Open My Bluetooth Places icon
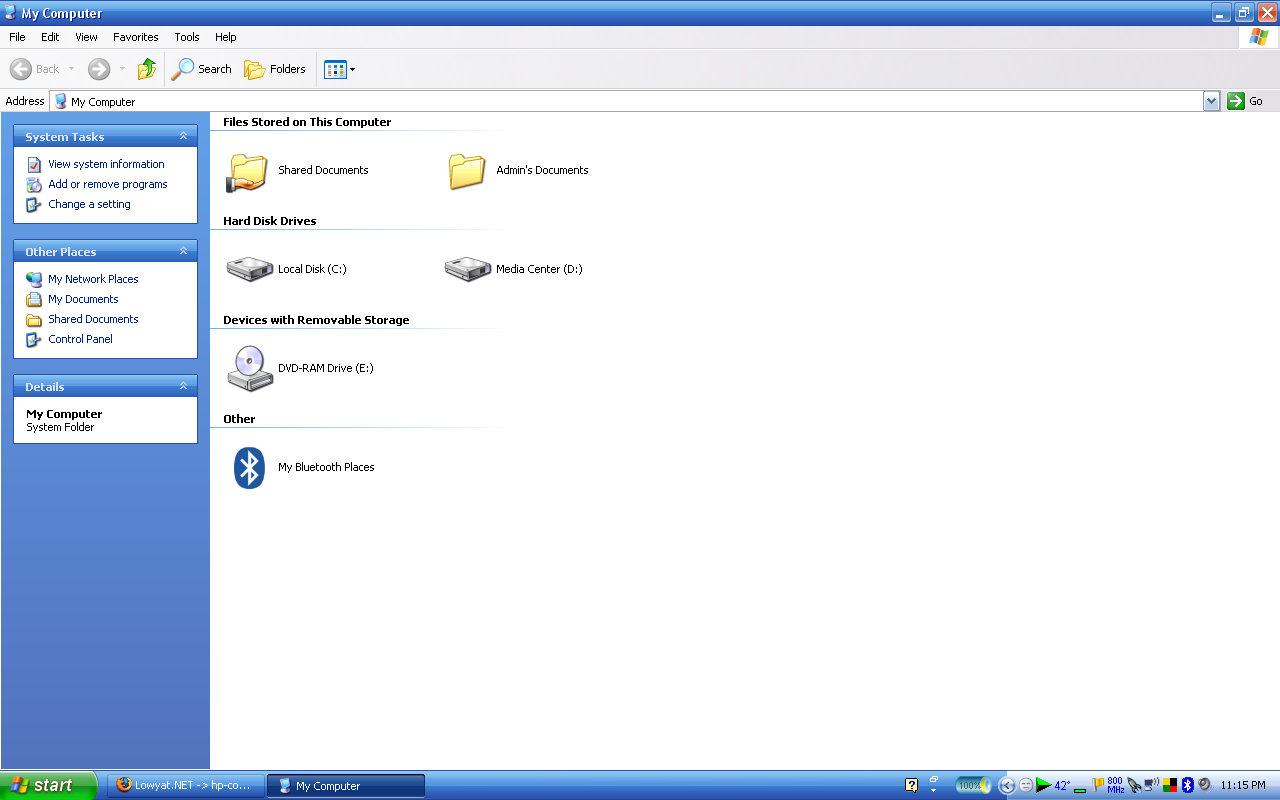Image resolution: width=1280 pixels, height=800 pixels. (249, 467)
